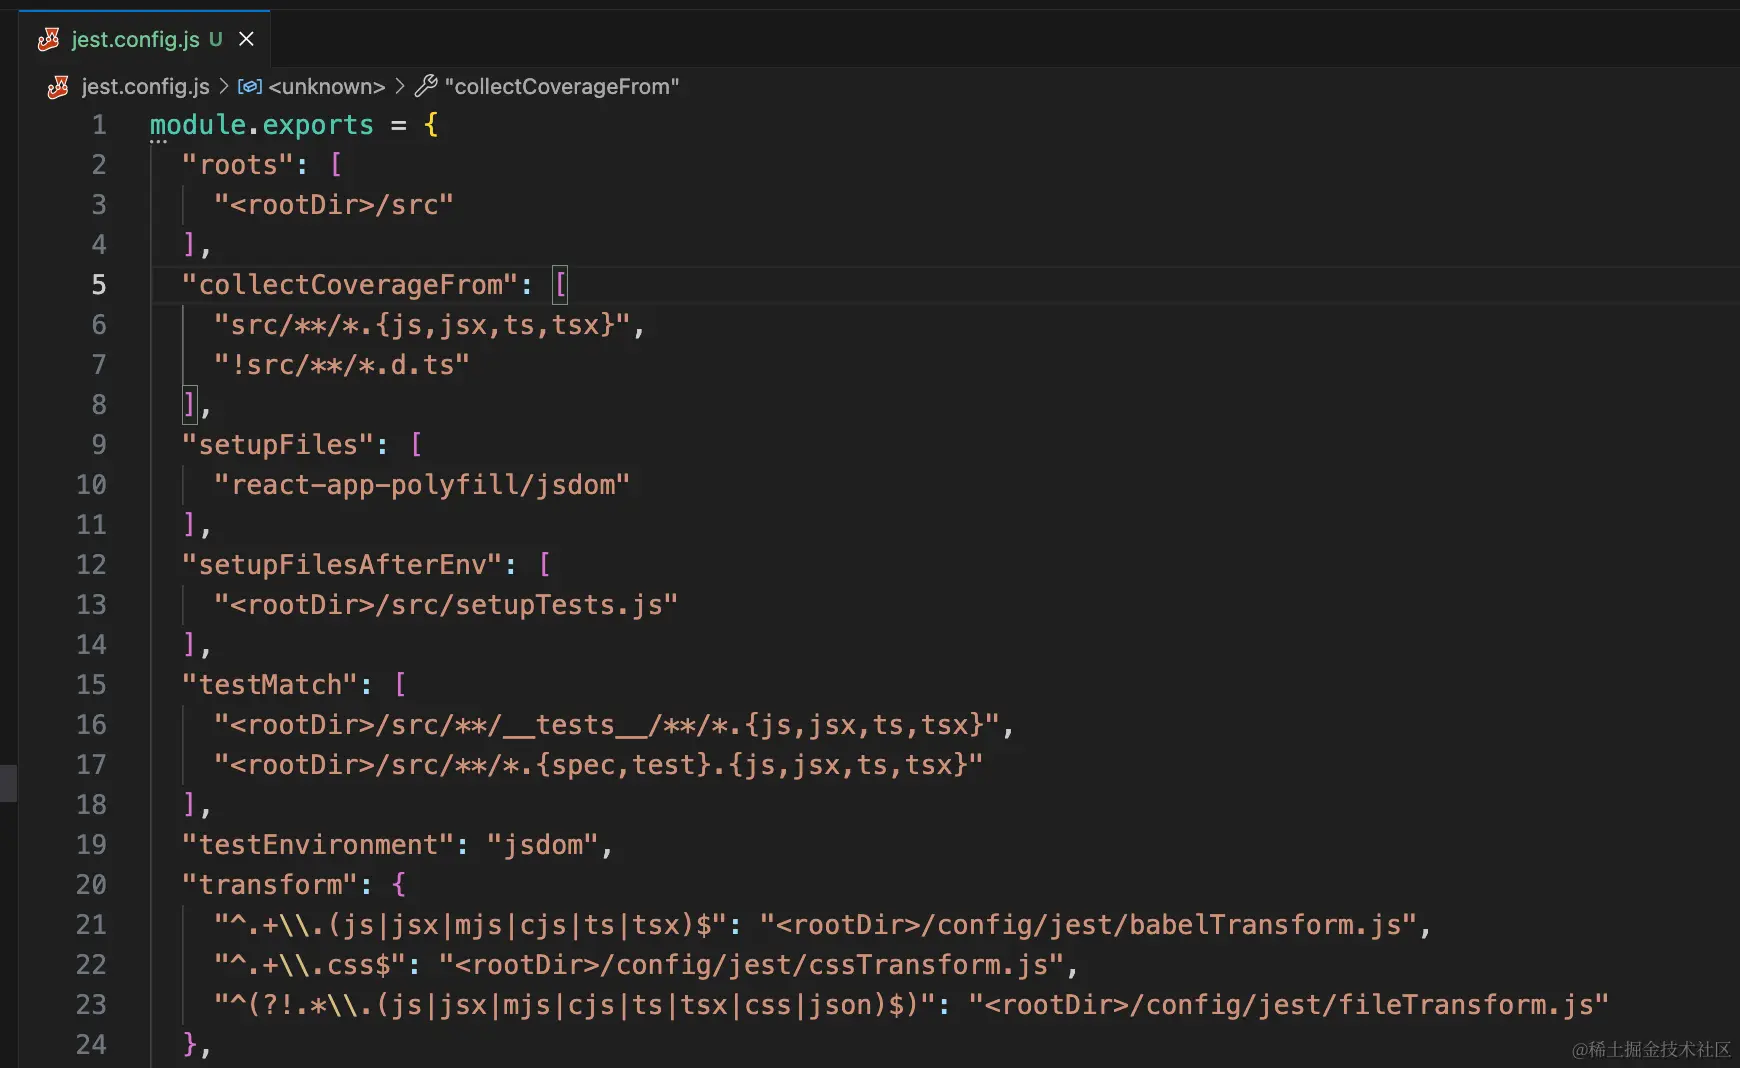Click the negative lookahead regex key on line 23
The width and height of the screenshot is (1740, 1068).
click(574, 1005)
